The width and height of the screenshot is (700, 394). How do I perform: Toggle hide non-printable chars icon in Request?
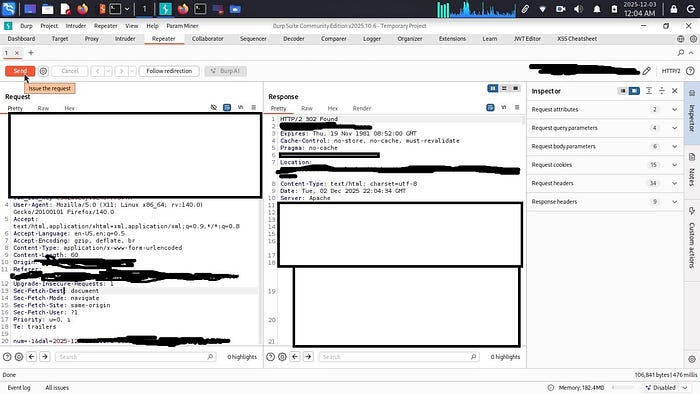(x=213, y=108)
